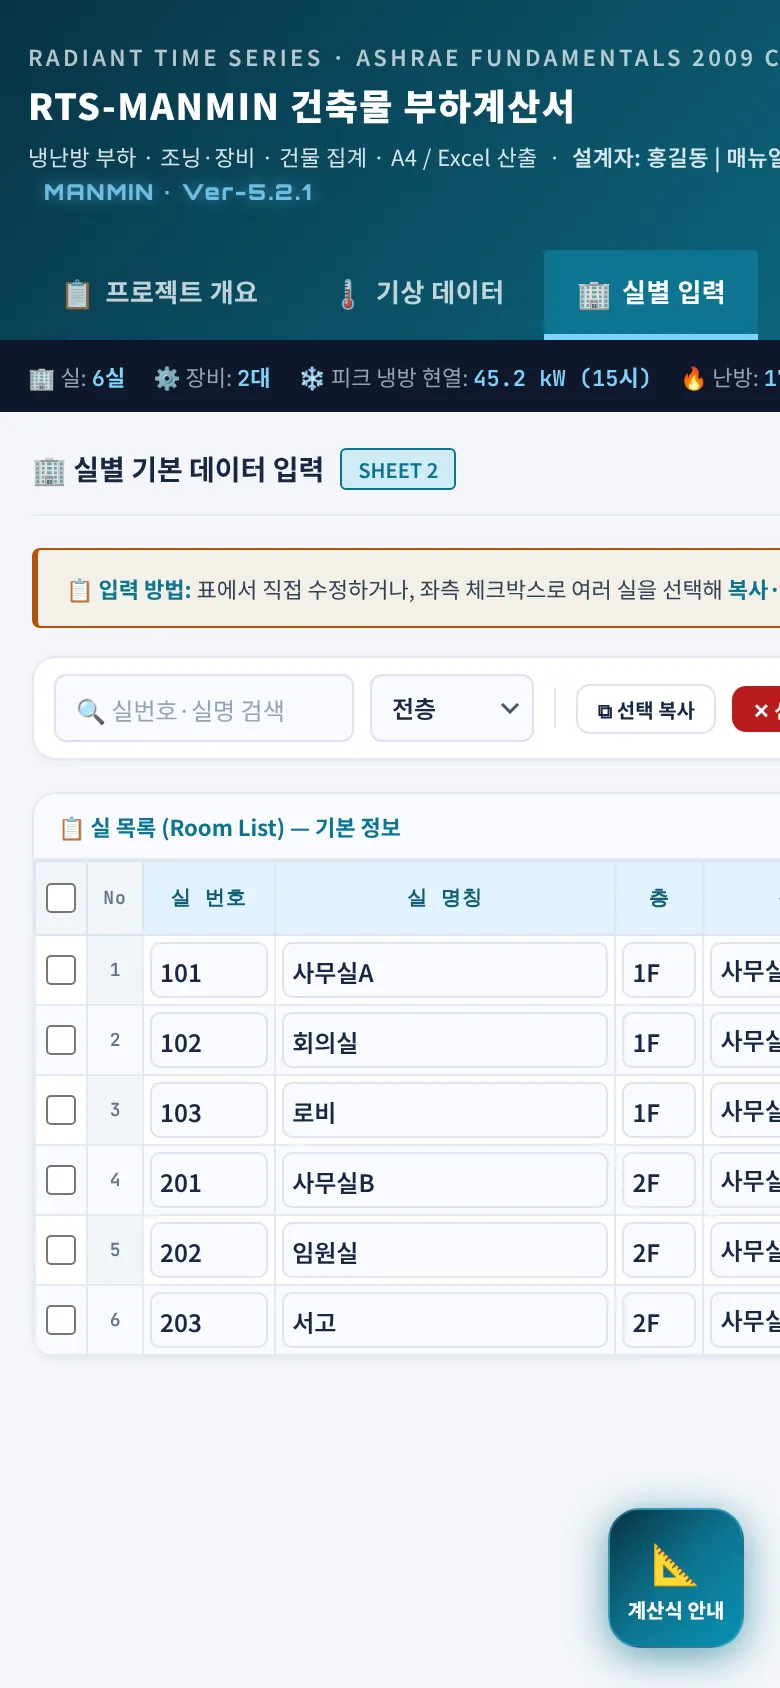The width and height of the screenshot is (780, 1688).
Task: Click the 층 column header
Action: [x=659, y=898]
